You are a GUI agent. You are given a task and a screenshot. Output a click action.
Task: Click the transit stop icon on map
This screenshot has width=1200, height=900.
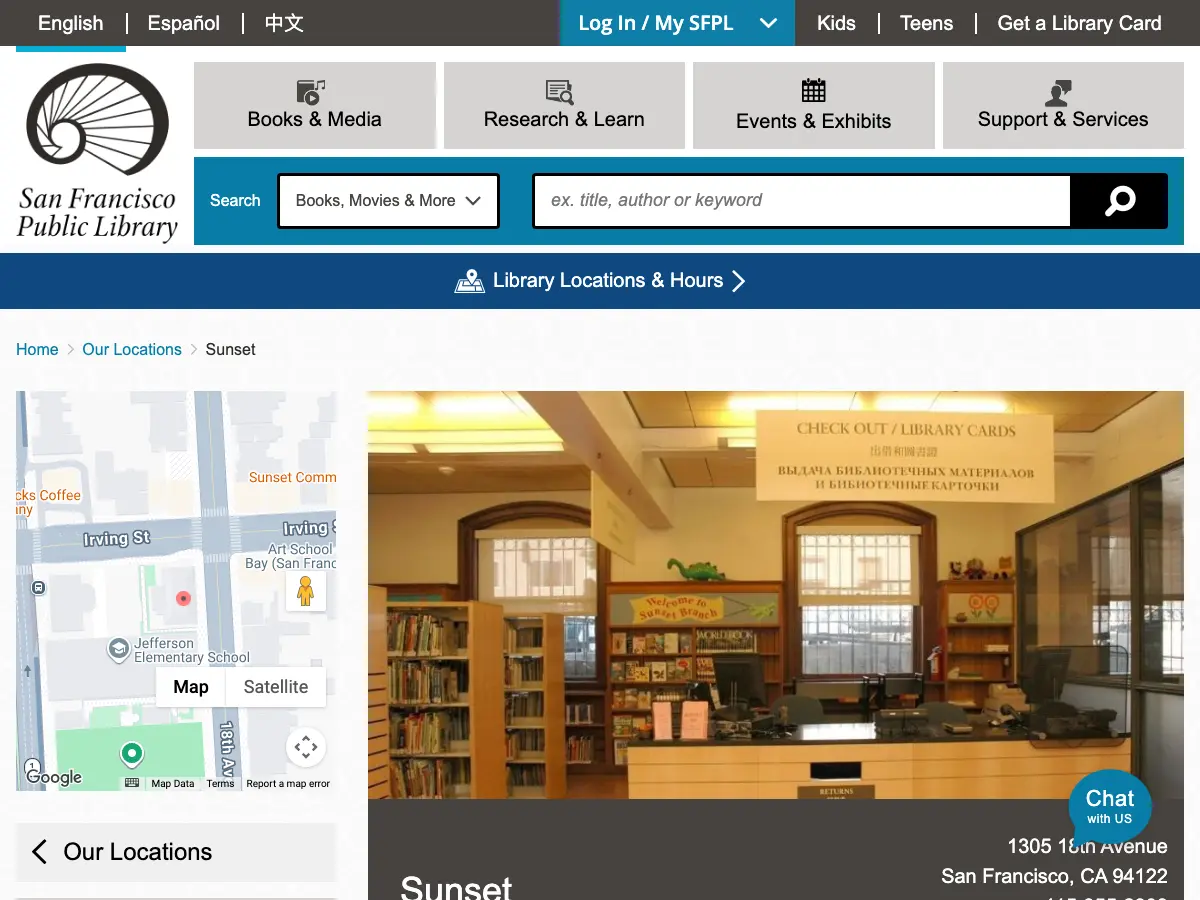(38, 588)
